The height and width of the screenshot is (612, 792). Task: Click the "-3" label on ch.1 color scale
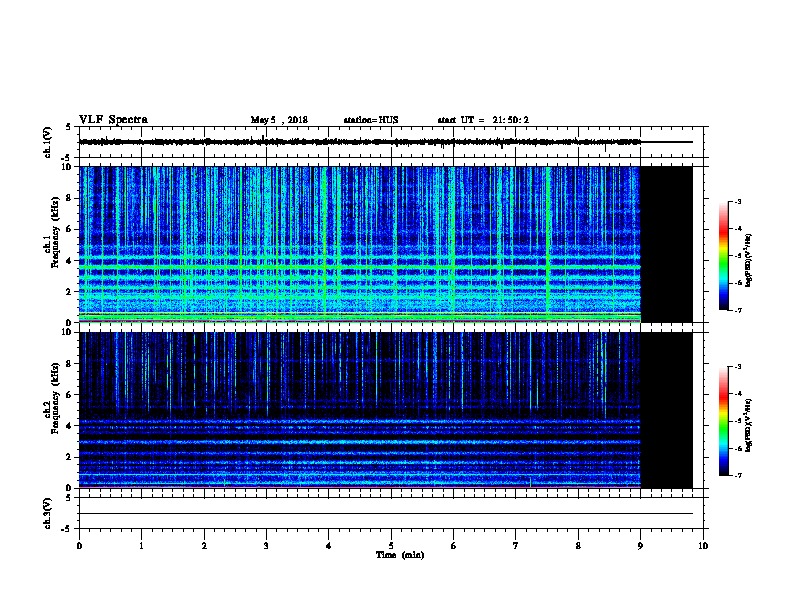click(737, 201)
